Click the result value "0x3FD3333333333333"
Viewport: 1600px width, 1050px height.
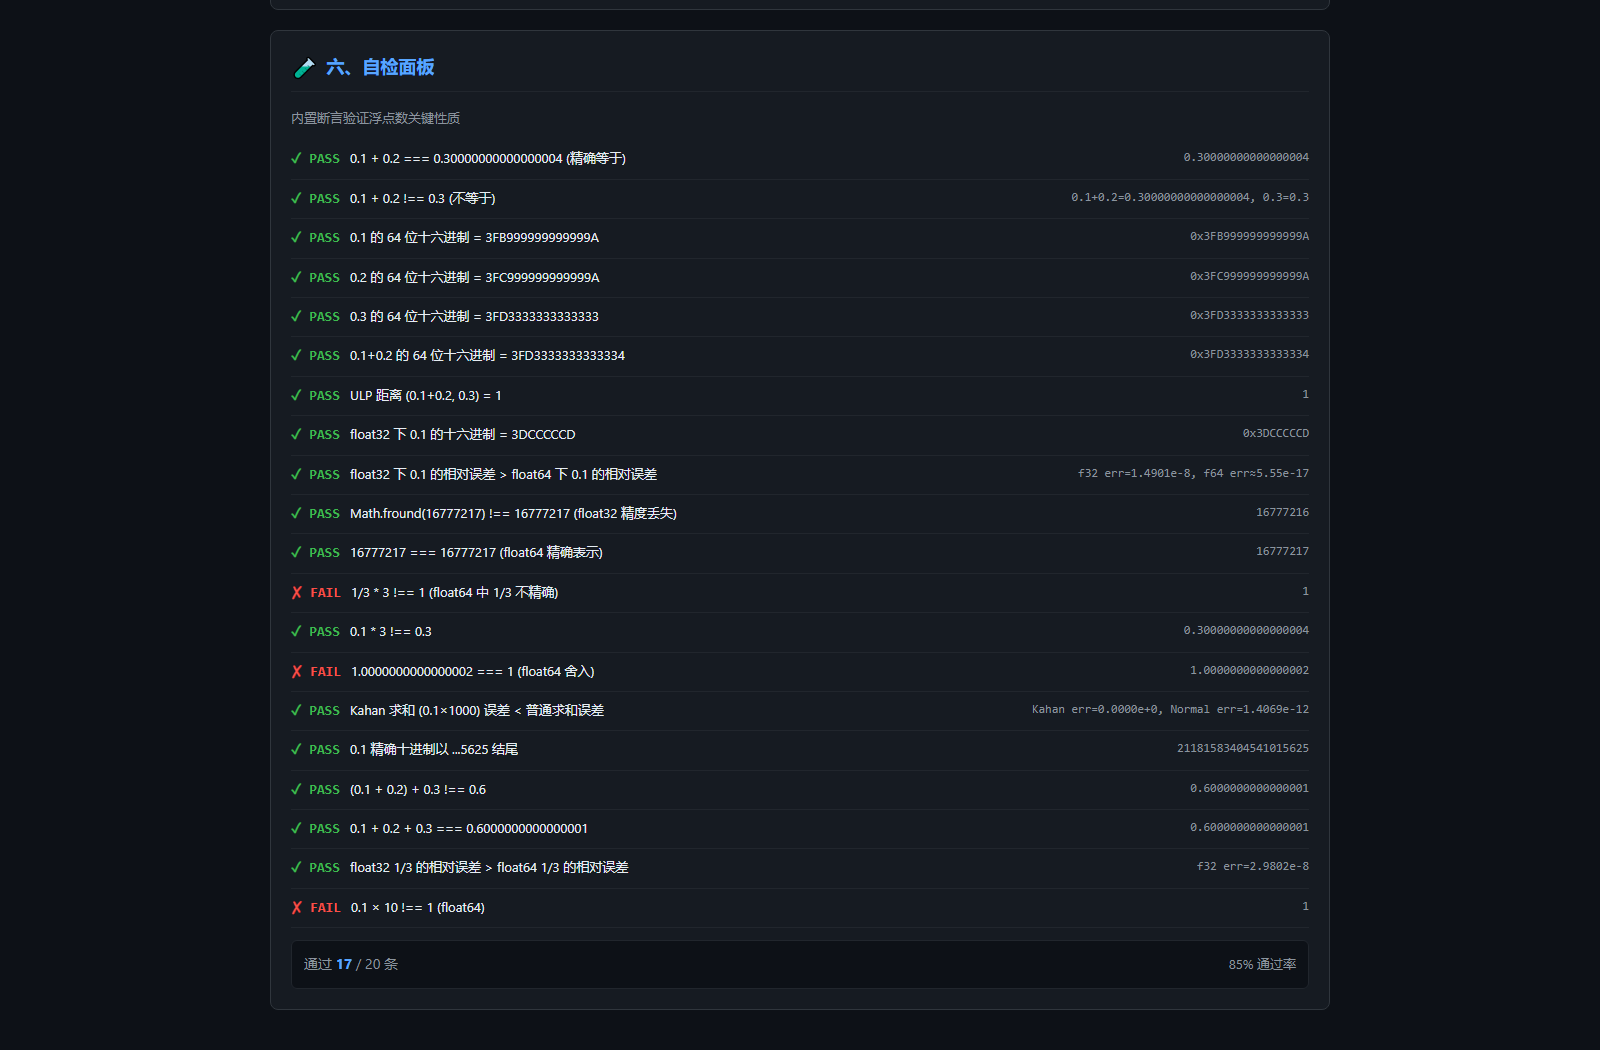[x=1249, y=316]
